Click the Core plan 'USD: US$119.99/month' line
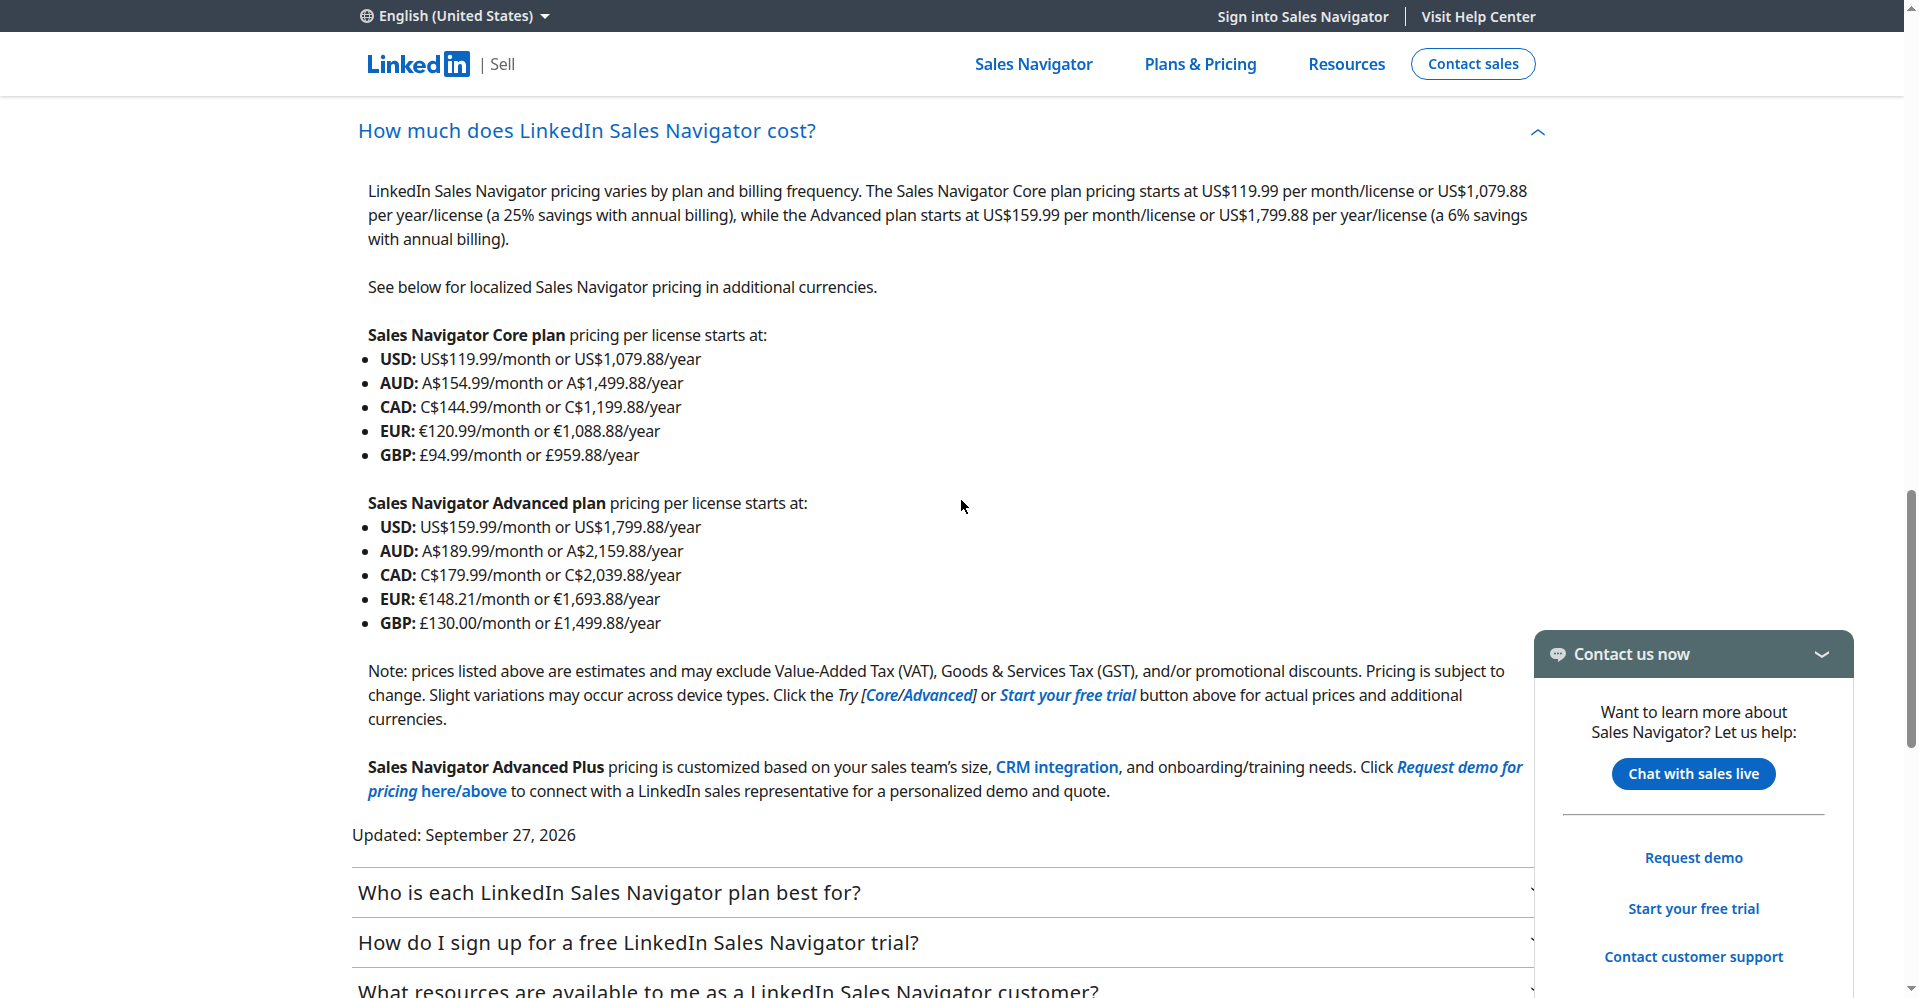 point(540,359)
